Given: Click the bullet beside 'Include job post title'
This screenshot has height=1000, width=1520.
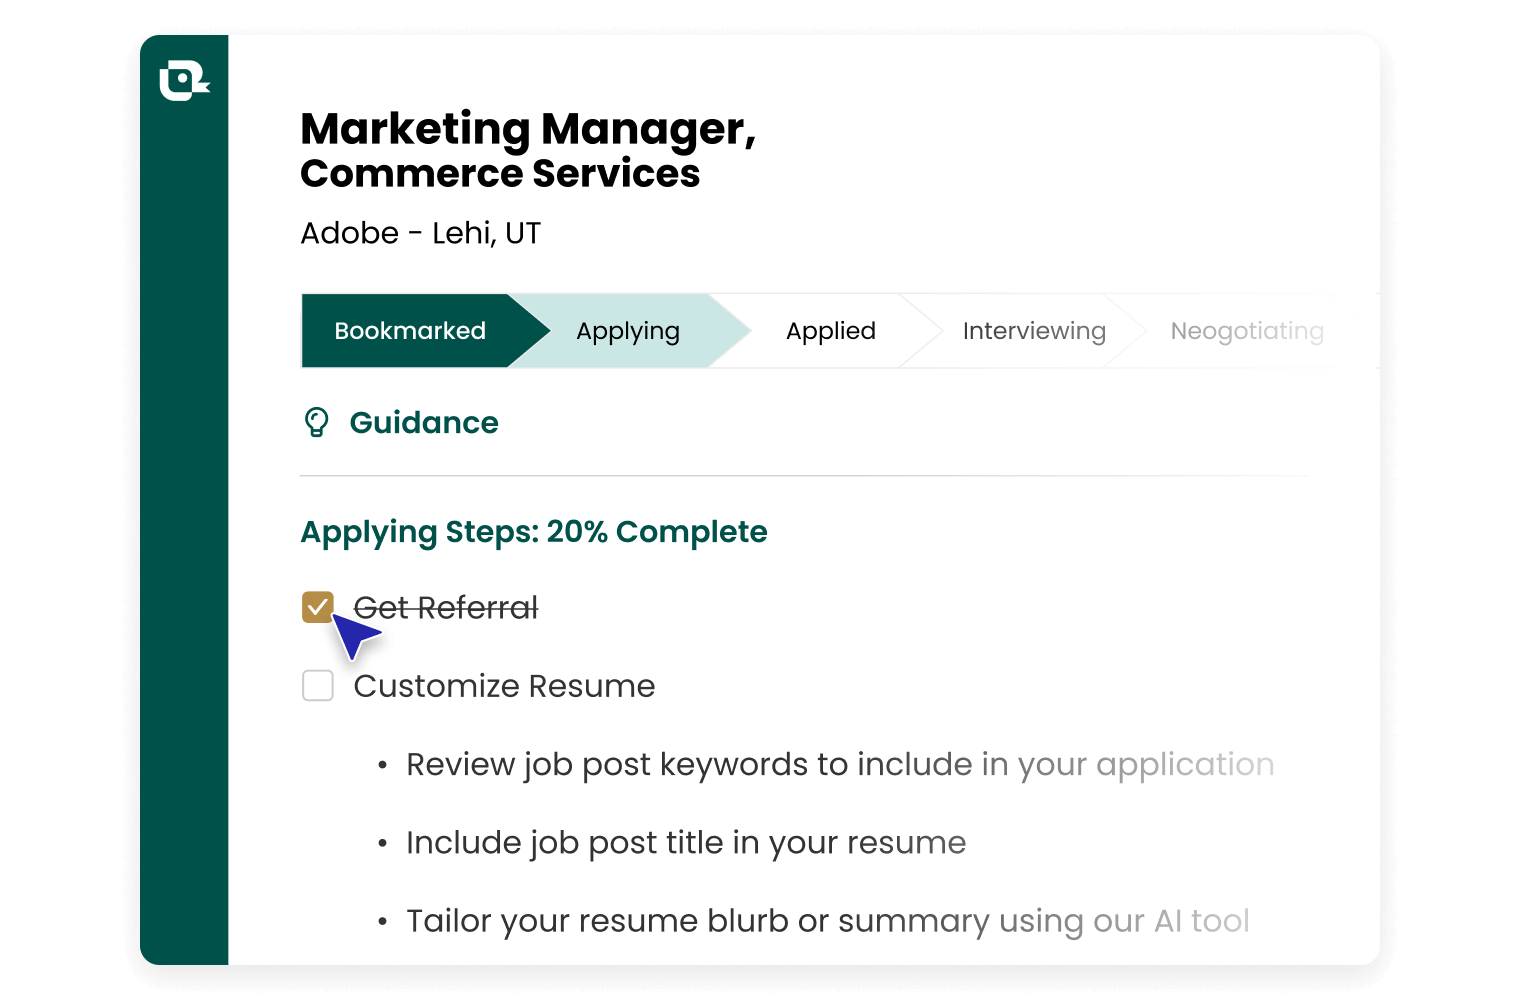Looking at the screenshot, I should coord(383,843).
